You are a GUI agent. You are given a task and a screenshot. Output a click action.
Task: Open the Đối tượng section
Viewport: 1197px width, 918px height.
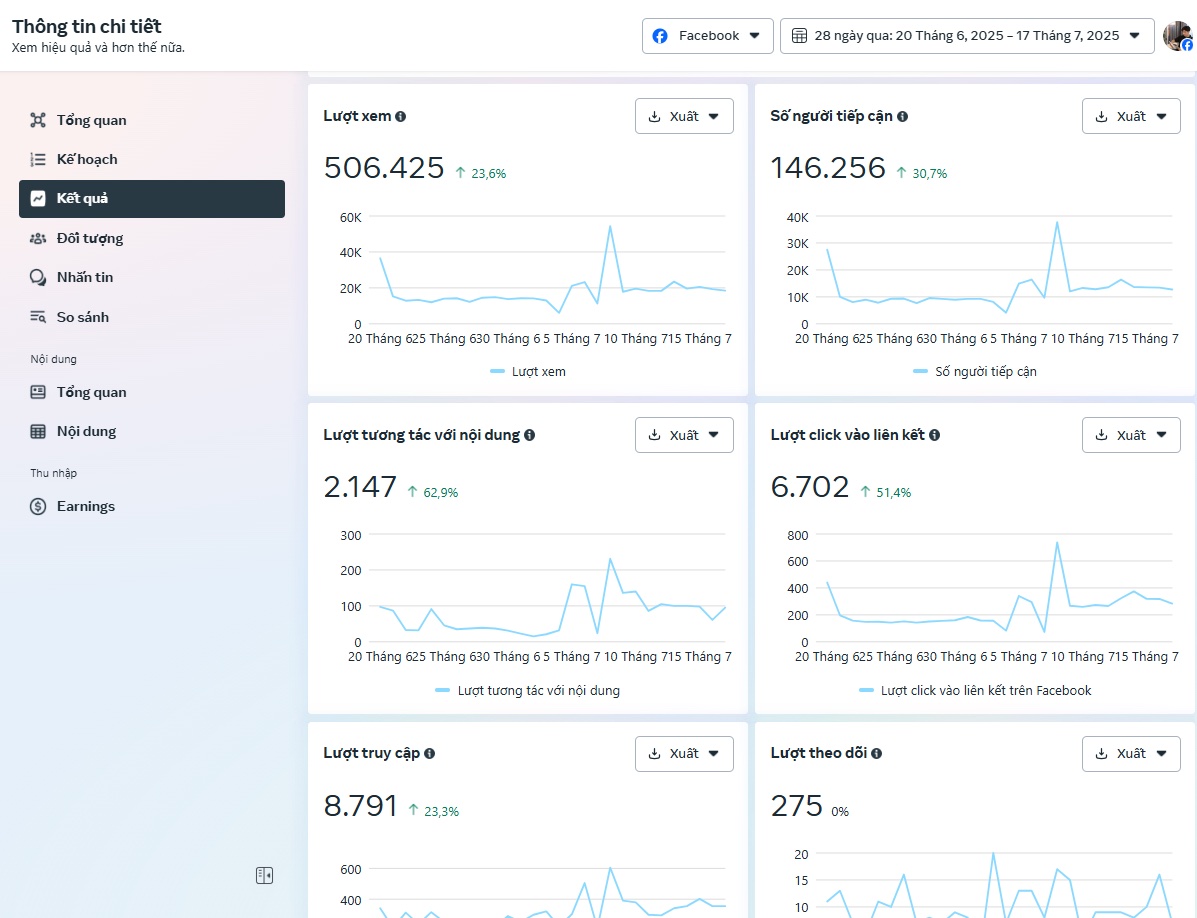click(x=152, y=238)
